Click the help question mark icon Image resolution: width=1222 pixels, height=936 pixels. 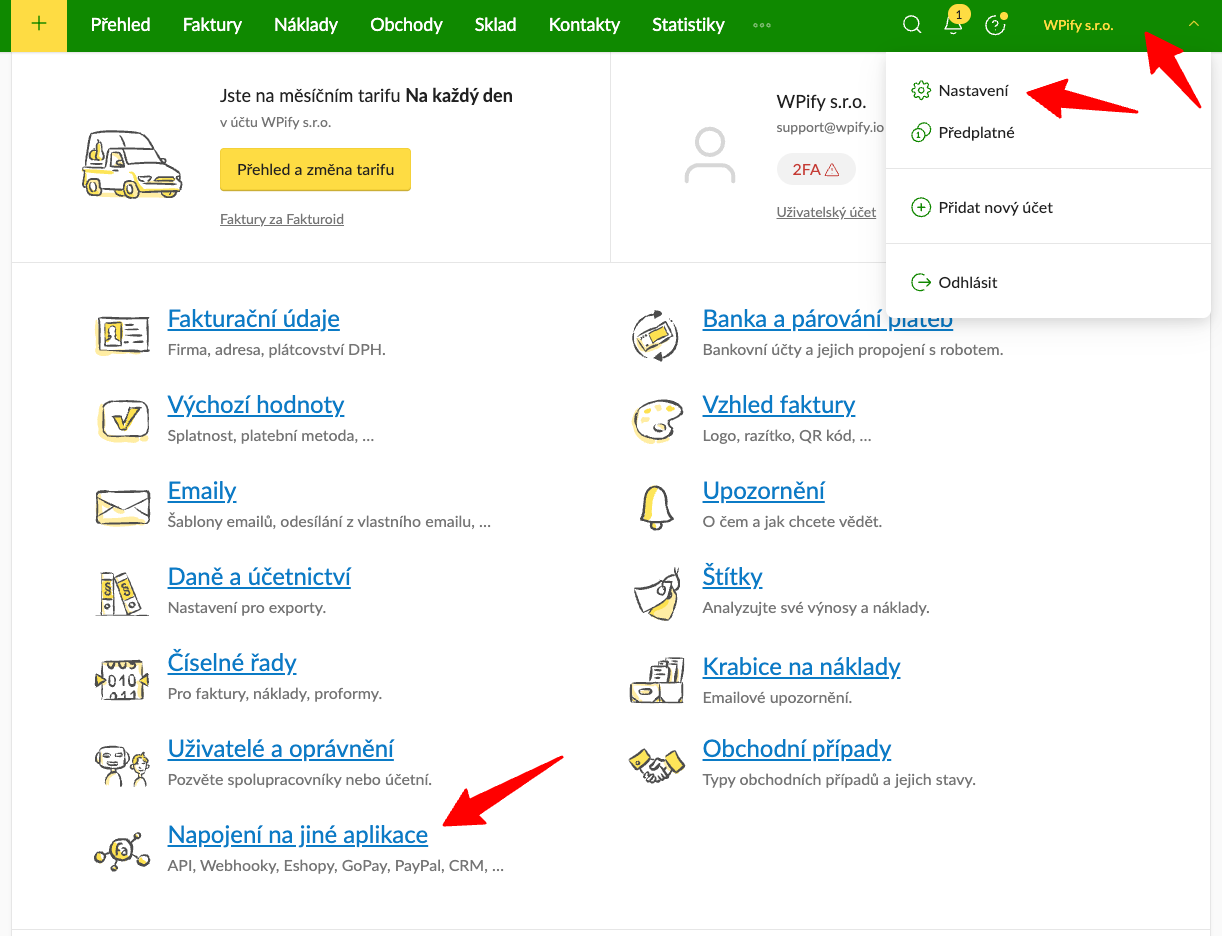(994, 25)
